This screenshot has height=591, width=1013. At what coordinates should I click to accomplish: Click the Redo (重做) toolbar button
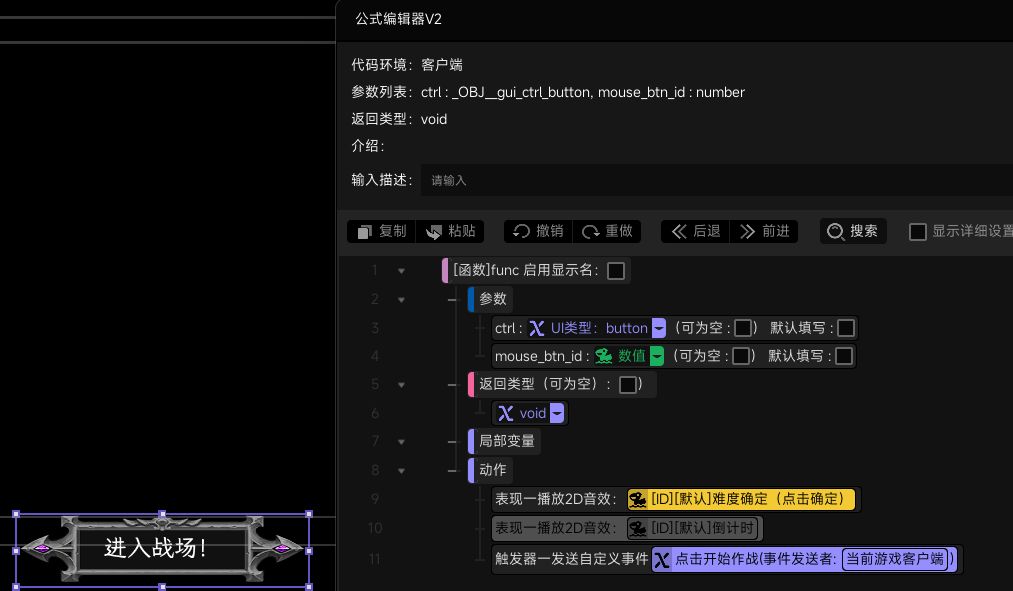607,231
